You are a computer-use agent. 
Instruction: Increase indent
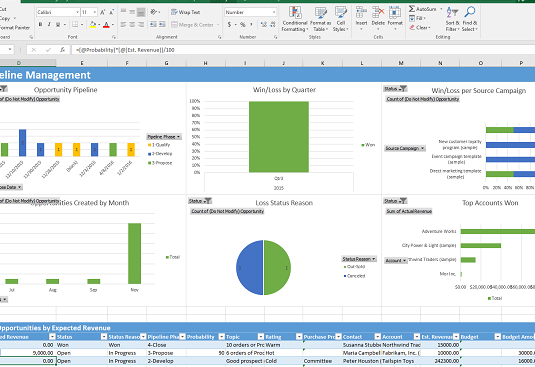click(x=162, y=25)
